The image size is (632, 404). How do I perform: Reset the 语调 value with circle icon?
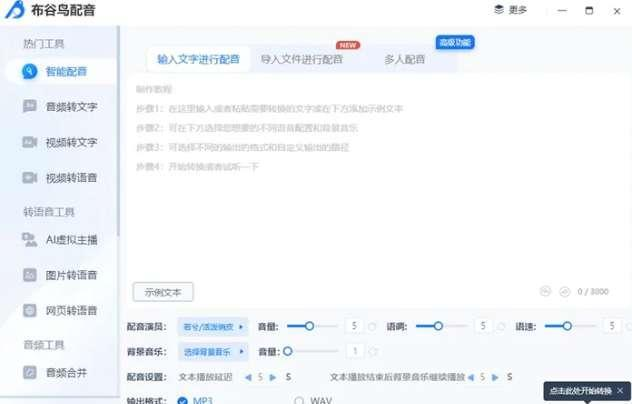(501, 326)
